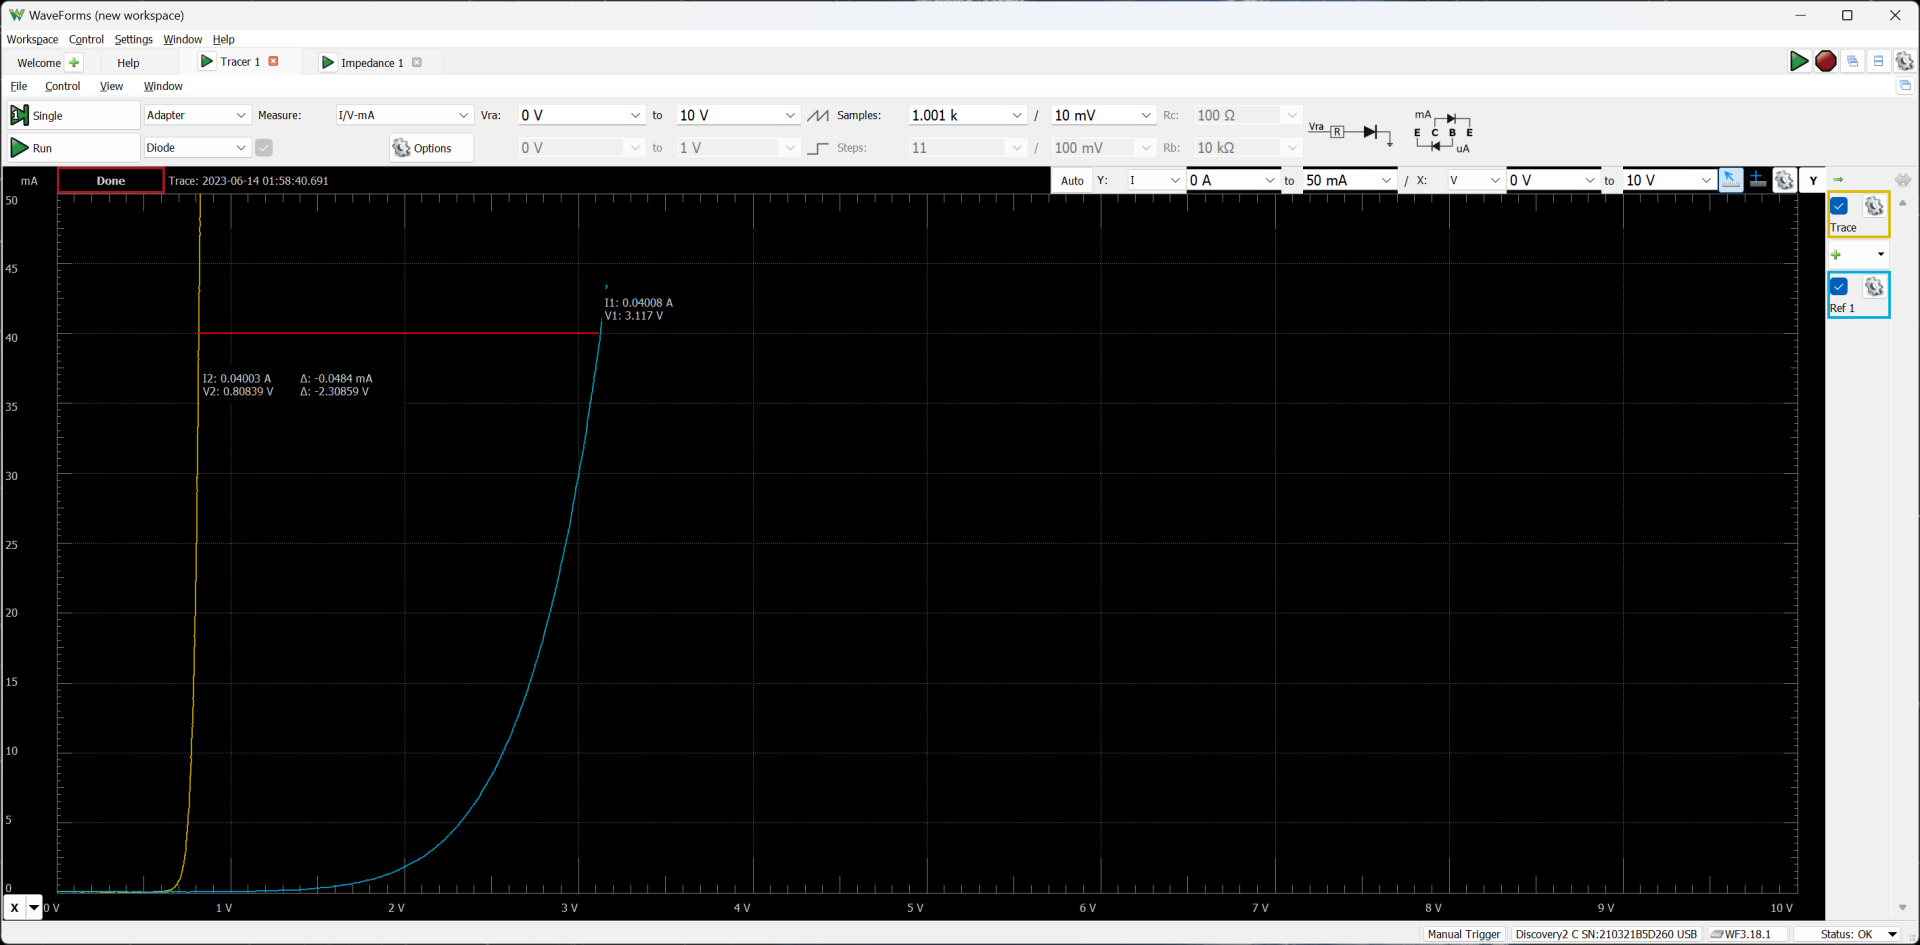This screenshot has width=1920, height=945.
Task: Select the quick-measure cursor tool icon
Action: 1730,180
